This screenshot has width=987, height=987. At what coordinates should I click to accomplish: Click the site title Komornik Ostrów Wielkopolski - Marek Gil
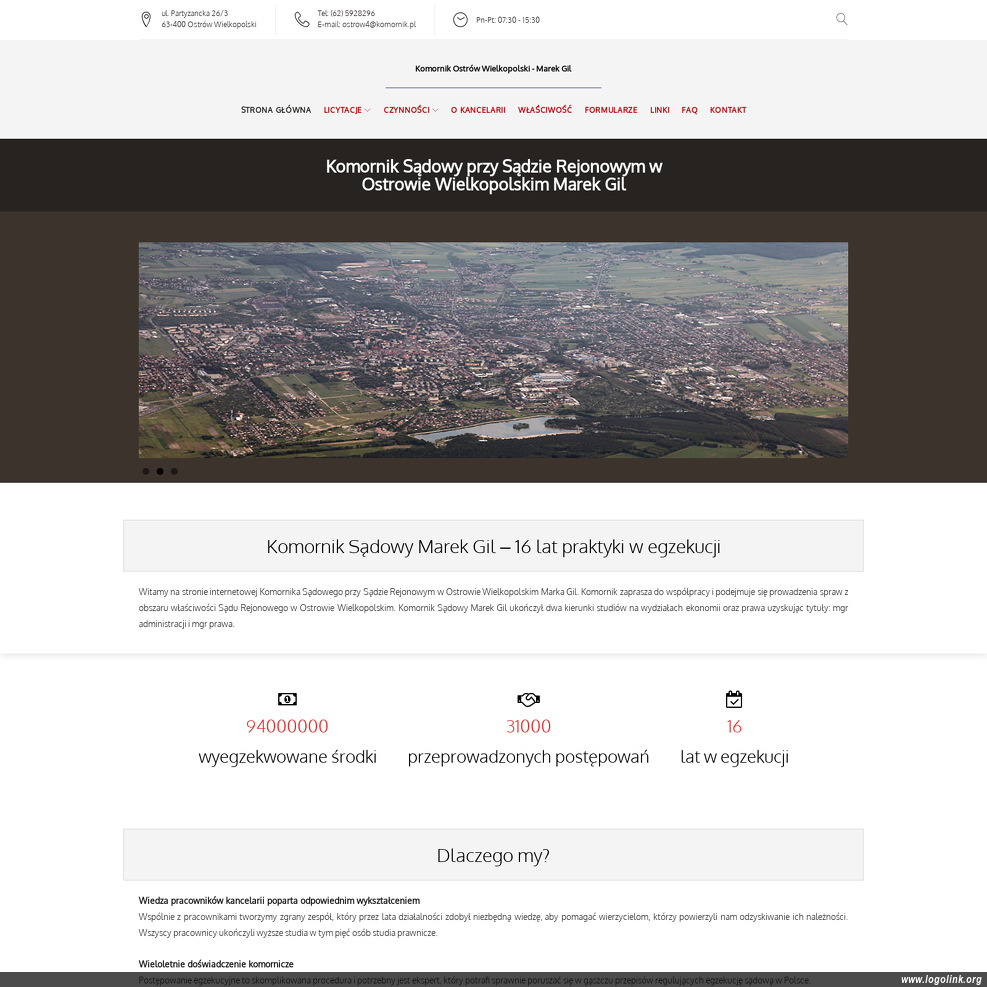coord(493,69)
